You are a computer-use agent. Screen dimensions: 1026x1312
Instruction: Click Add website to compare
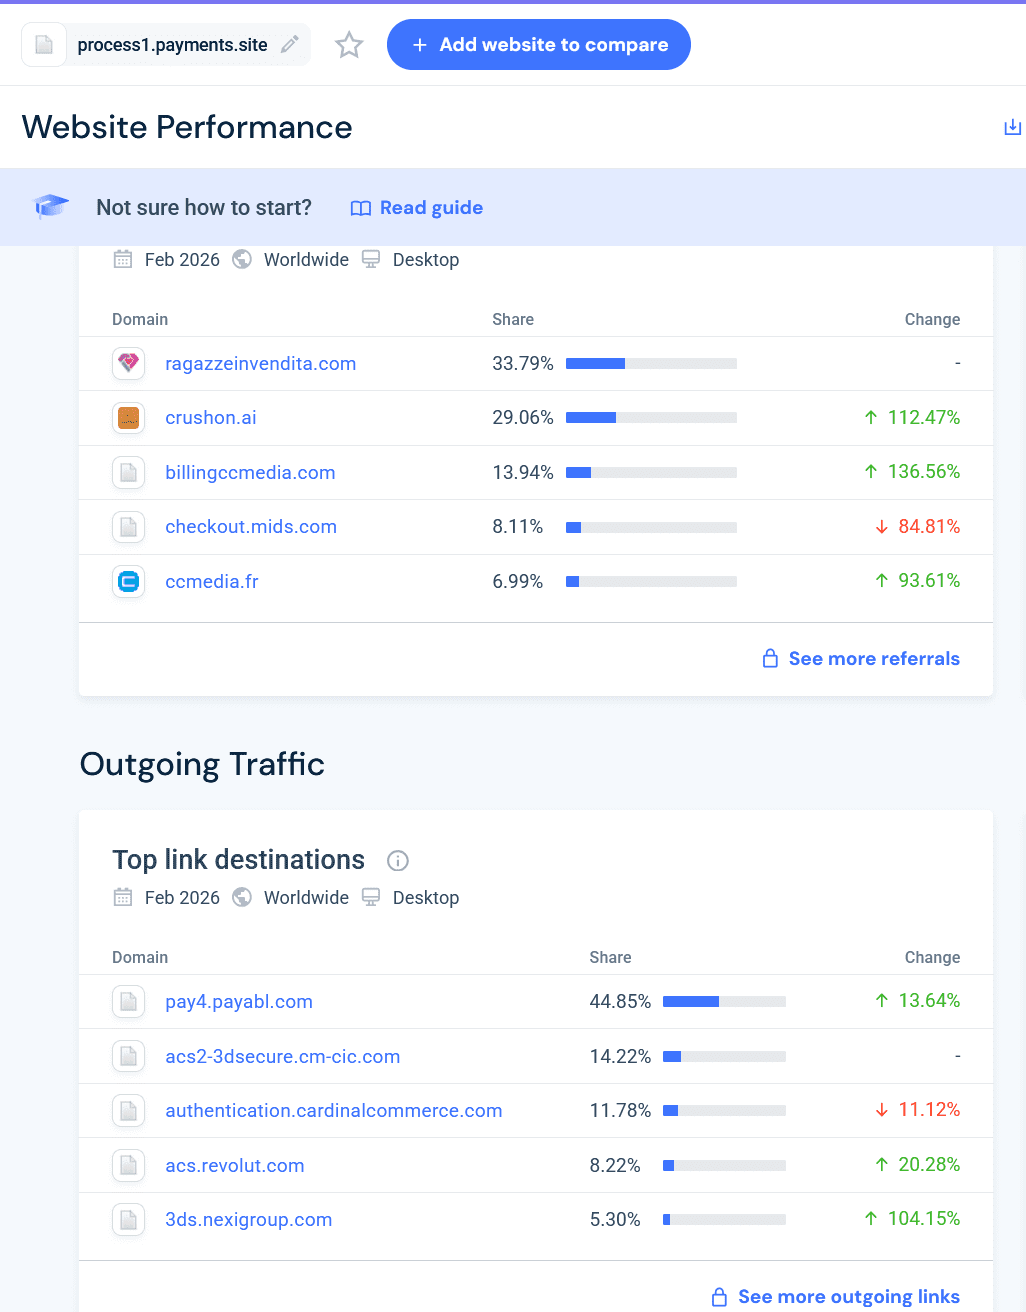point(538,44)
